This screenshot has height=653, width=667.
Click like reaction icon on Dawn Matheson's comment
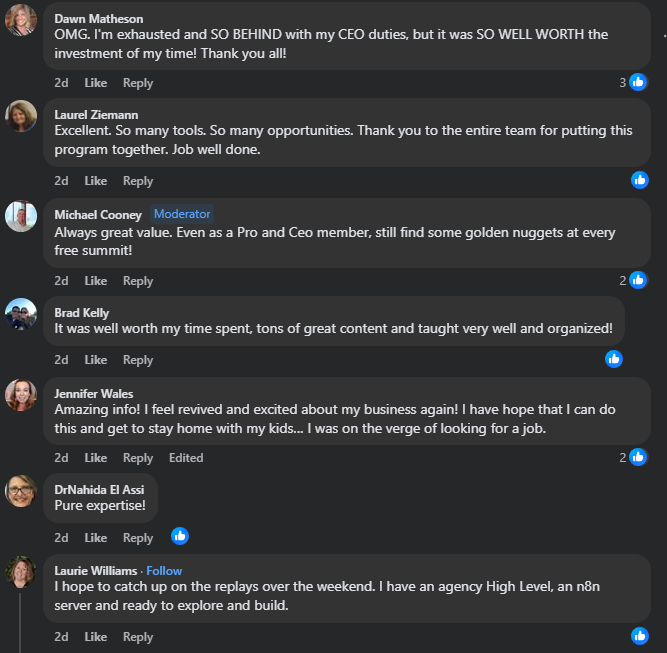pyautogui.click(x=638, y=83)
